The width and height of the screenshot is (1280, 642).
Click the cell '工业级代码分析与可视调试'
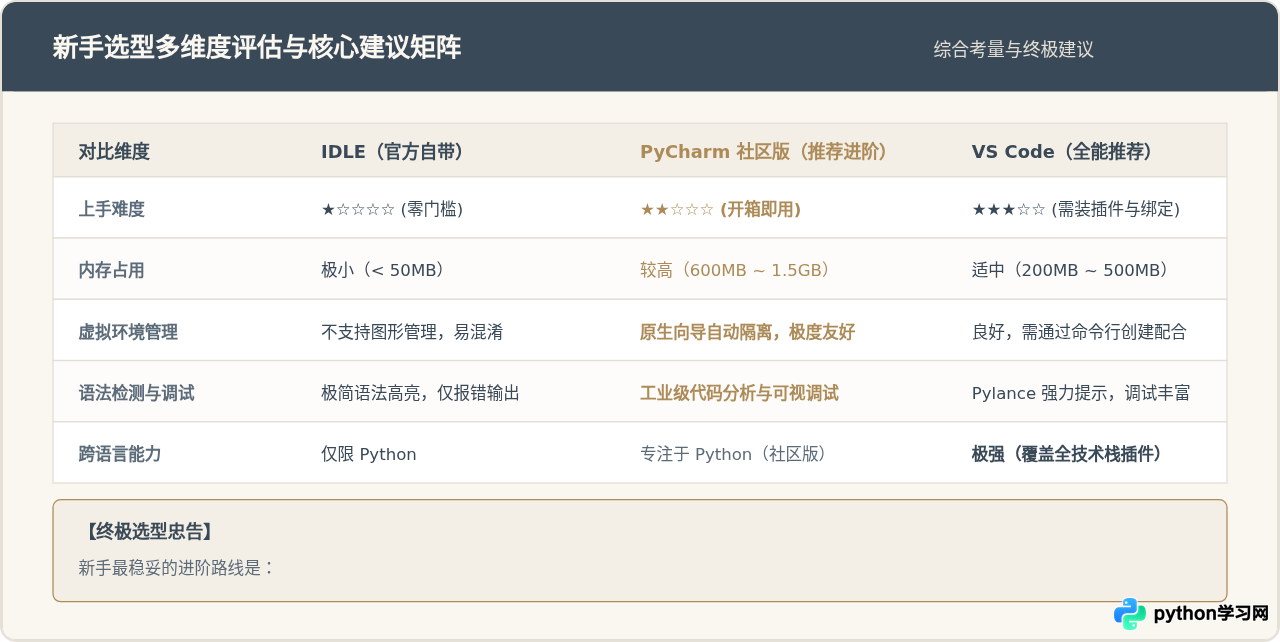[740, 393]
